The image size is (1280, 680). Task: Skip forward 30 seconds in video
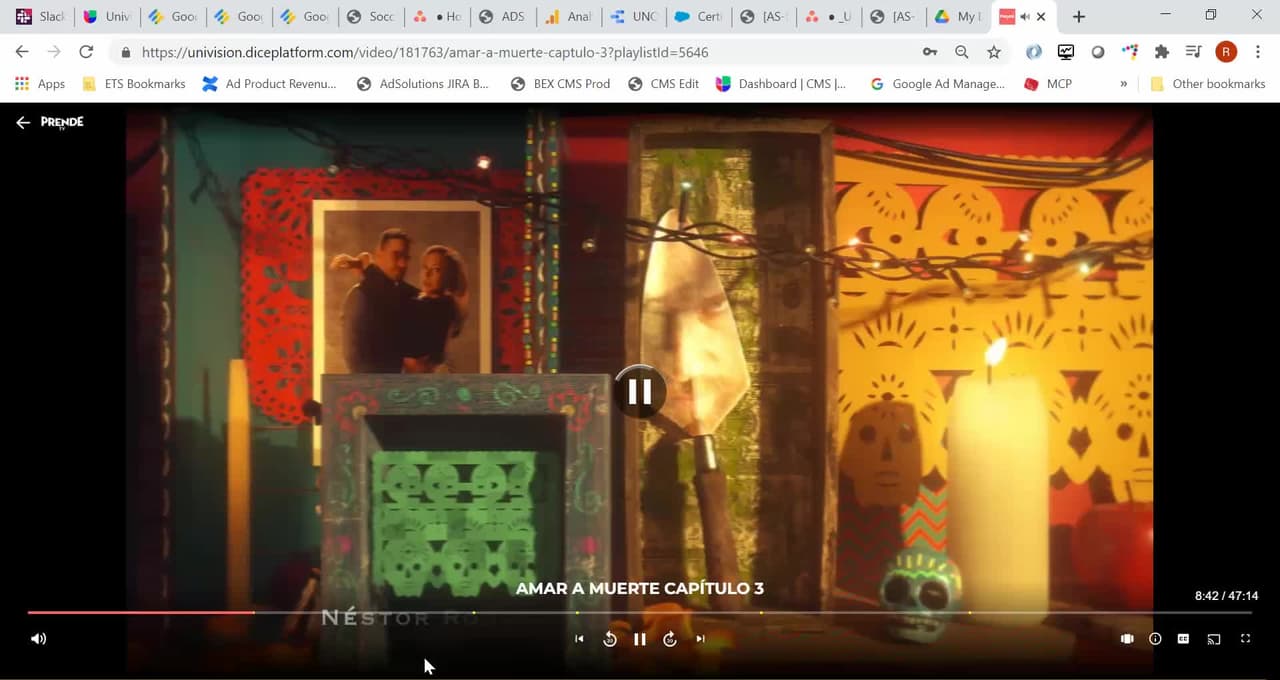point(670,639)
